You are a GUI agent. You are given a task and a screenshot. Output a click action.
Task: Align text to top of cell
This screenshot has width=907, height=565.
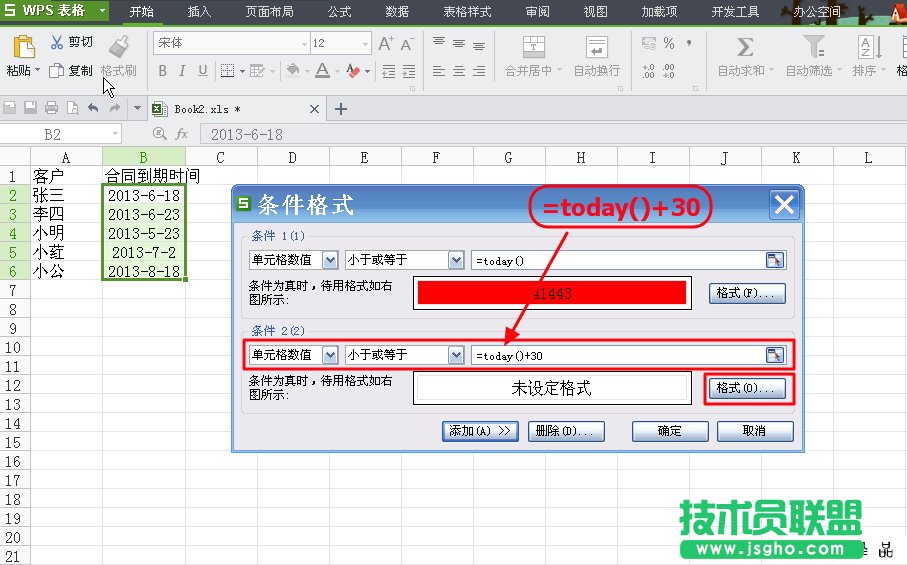click(439, 42)
